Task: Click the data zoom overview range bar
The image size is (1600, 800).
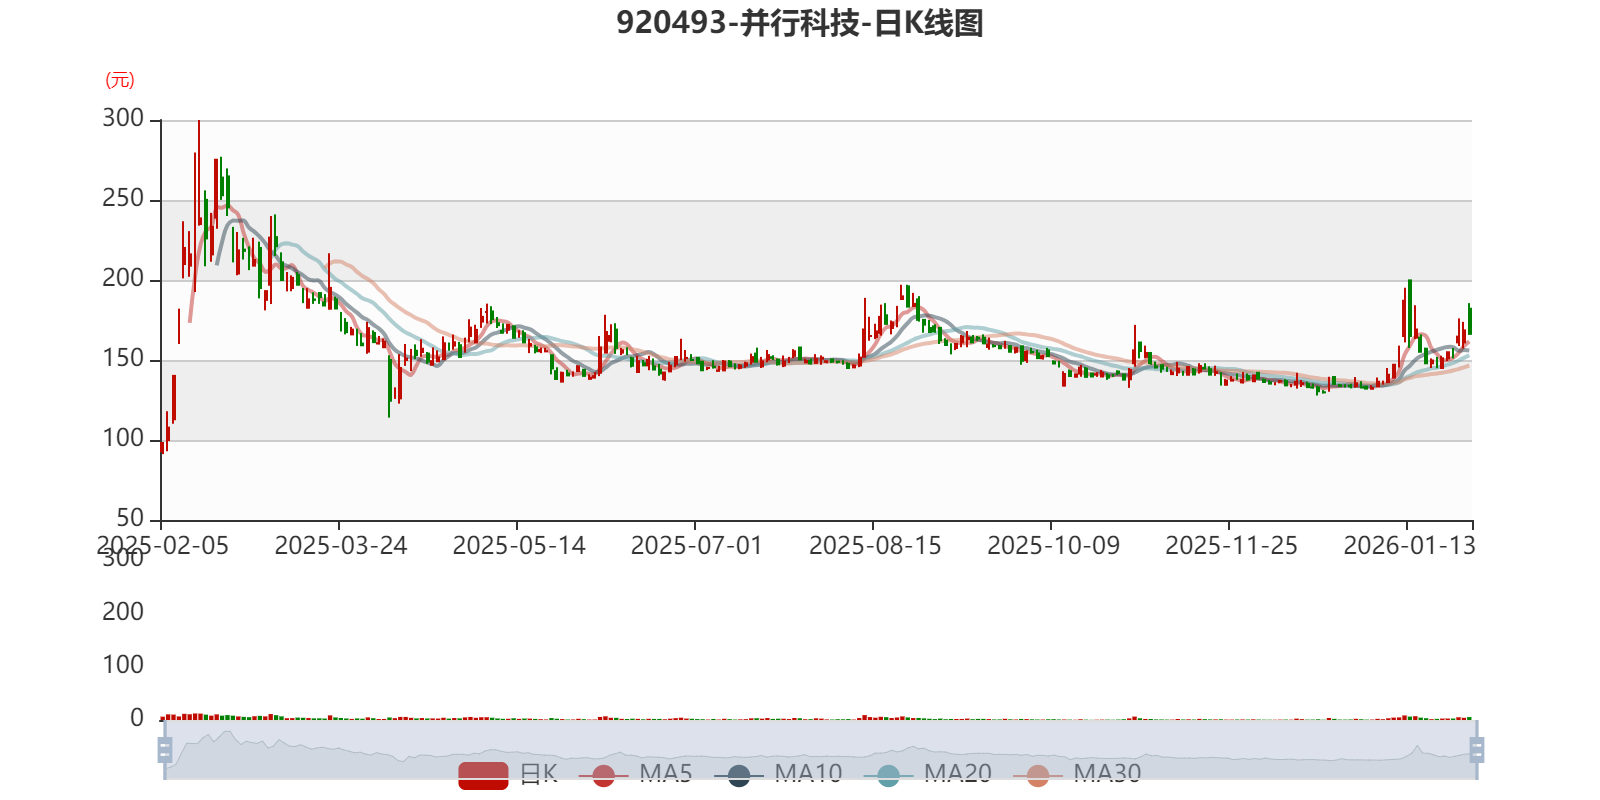Action: pos(820,750)
